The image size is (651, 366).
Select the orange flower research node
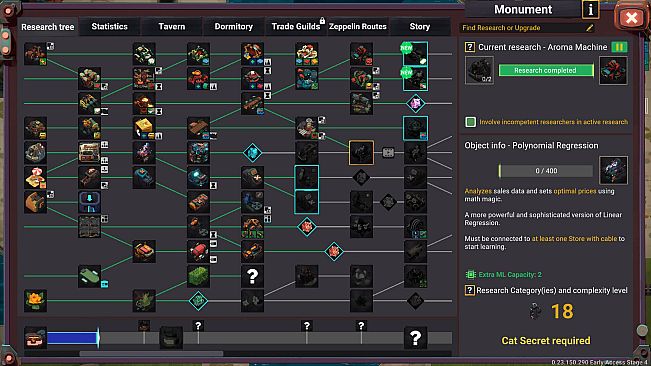point(35,300)
